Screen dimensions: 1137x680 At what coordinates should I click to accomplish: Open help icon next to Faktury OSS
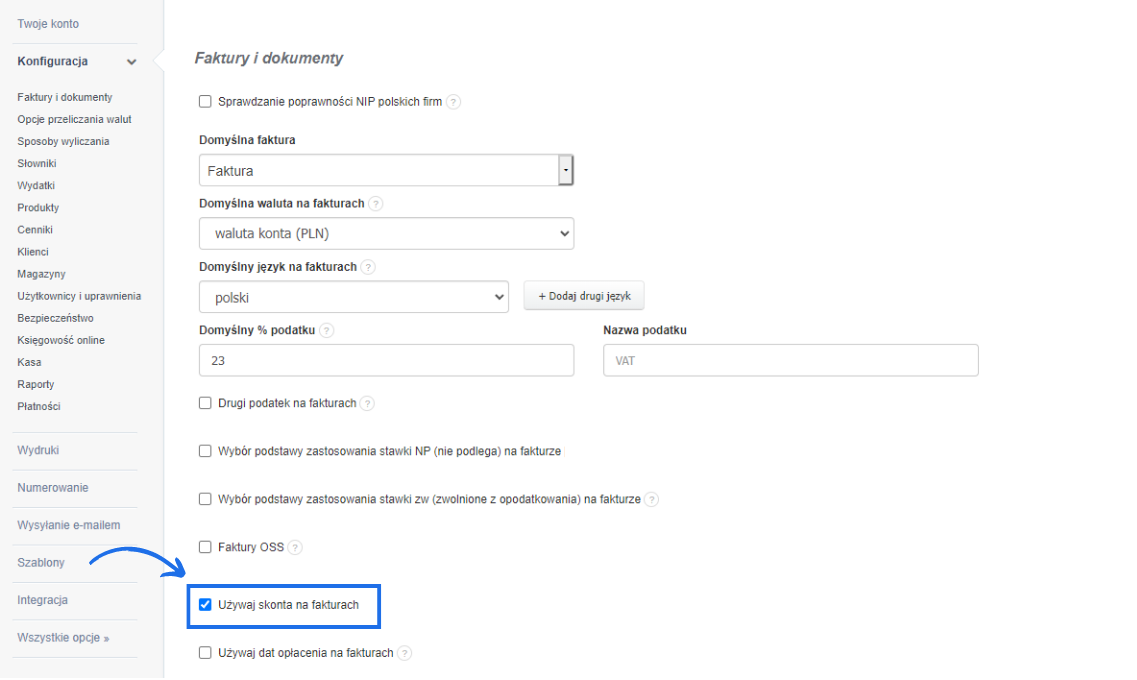coord(295,547)
